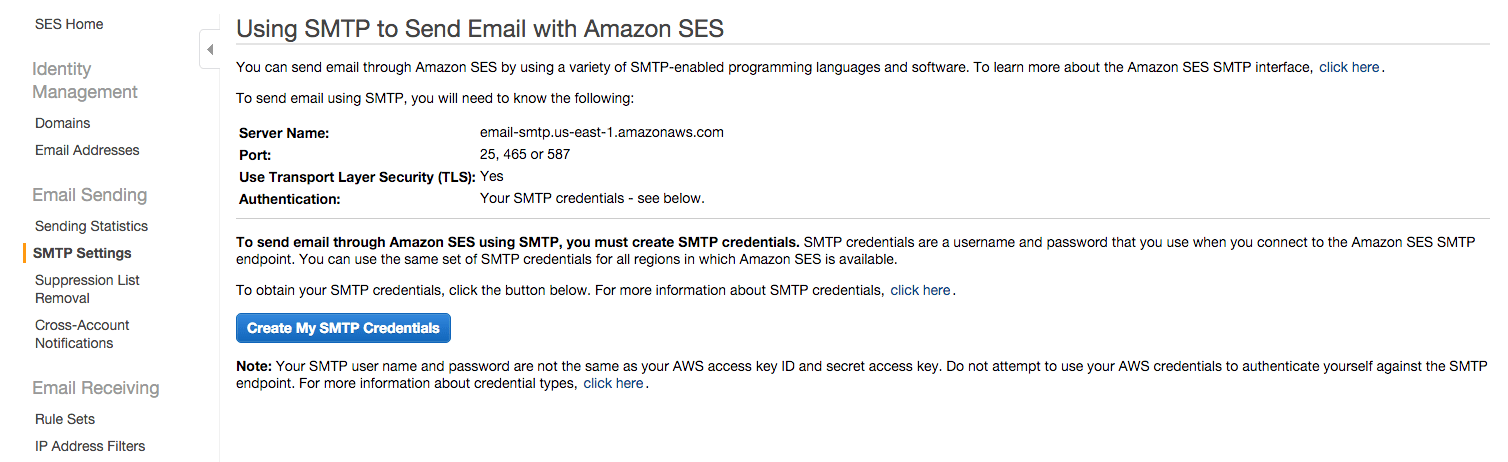Click the port numbers 25, 465 or 587

coord(525,154)
